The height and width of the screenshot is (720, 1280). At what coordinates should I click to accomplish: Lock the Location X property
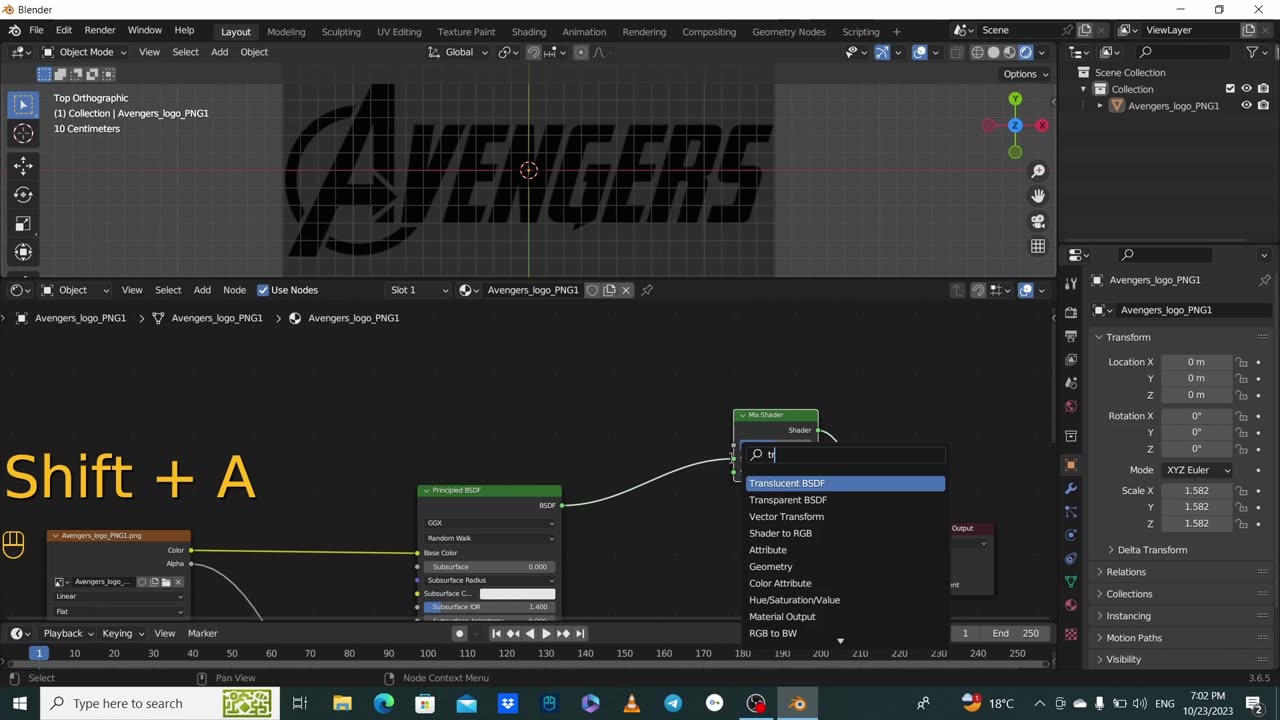click(1241, 362)
